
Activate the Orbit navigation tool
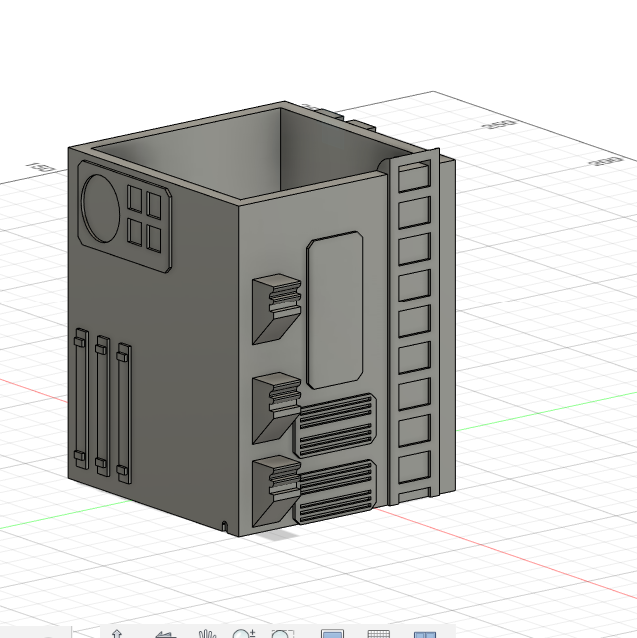coord(117,634)
